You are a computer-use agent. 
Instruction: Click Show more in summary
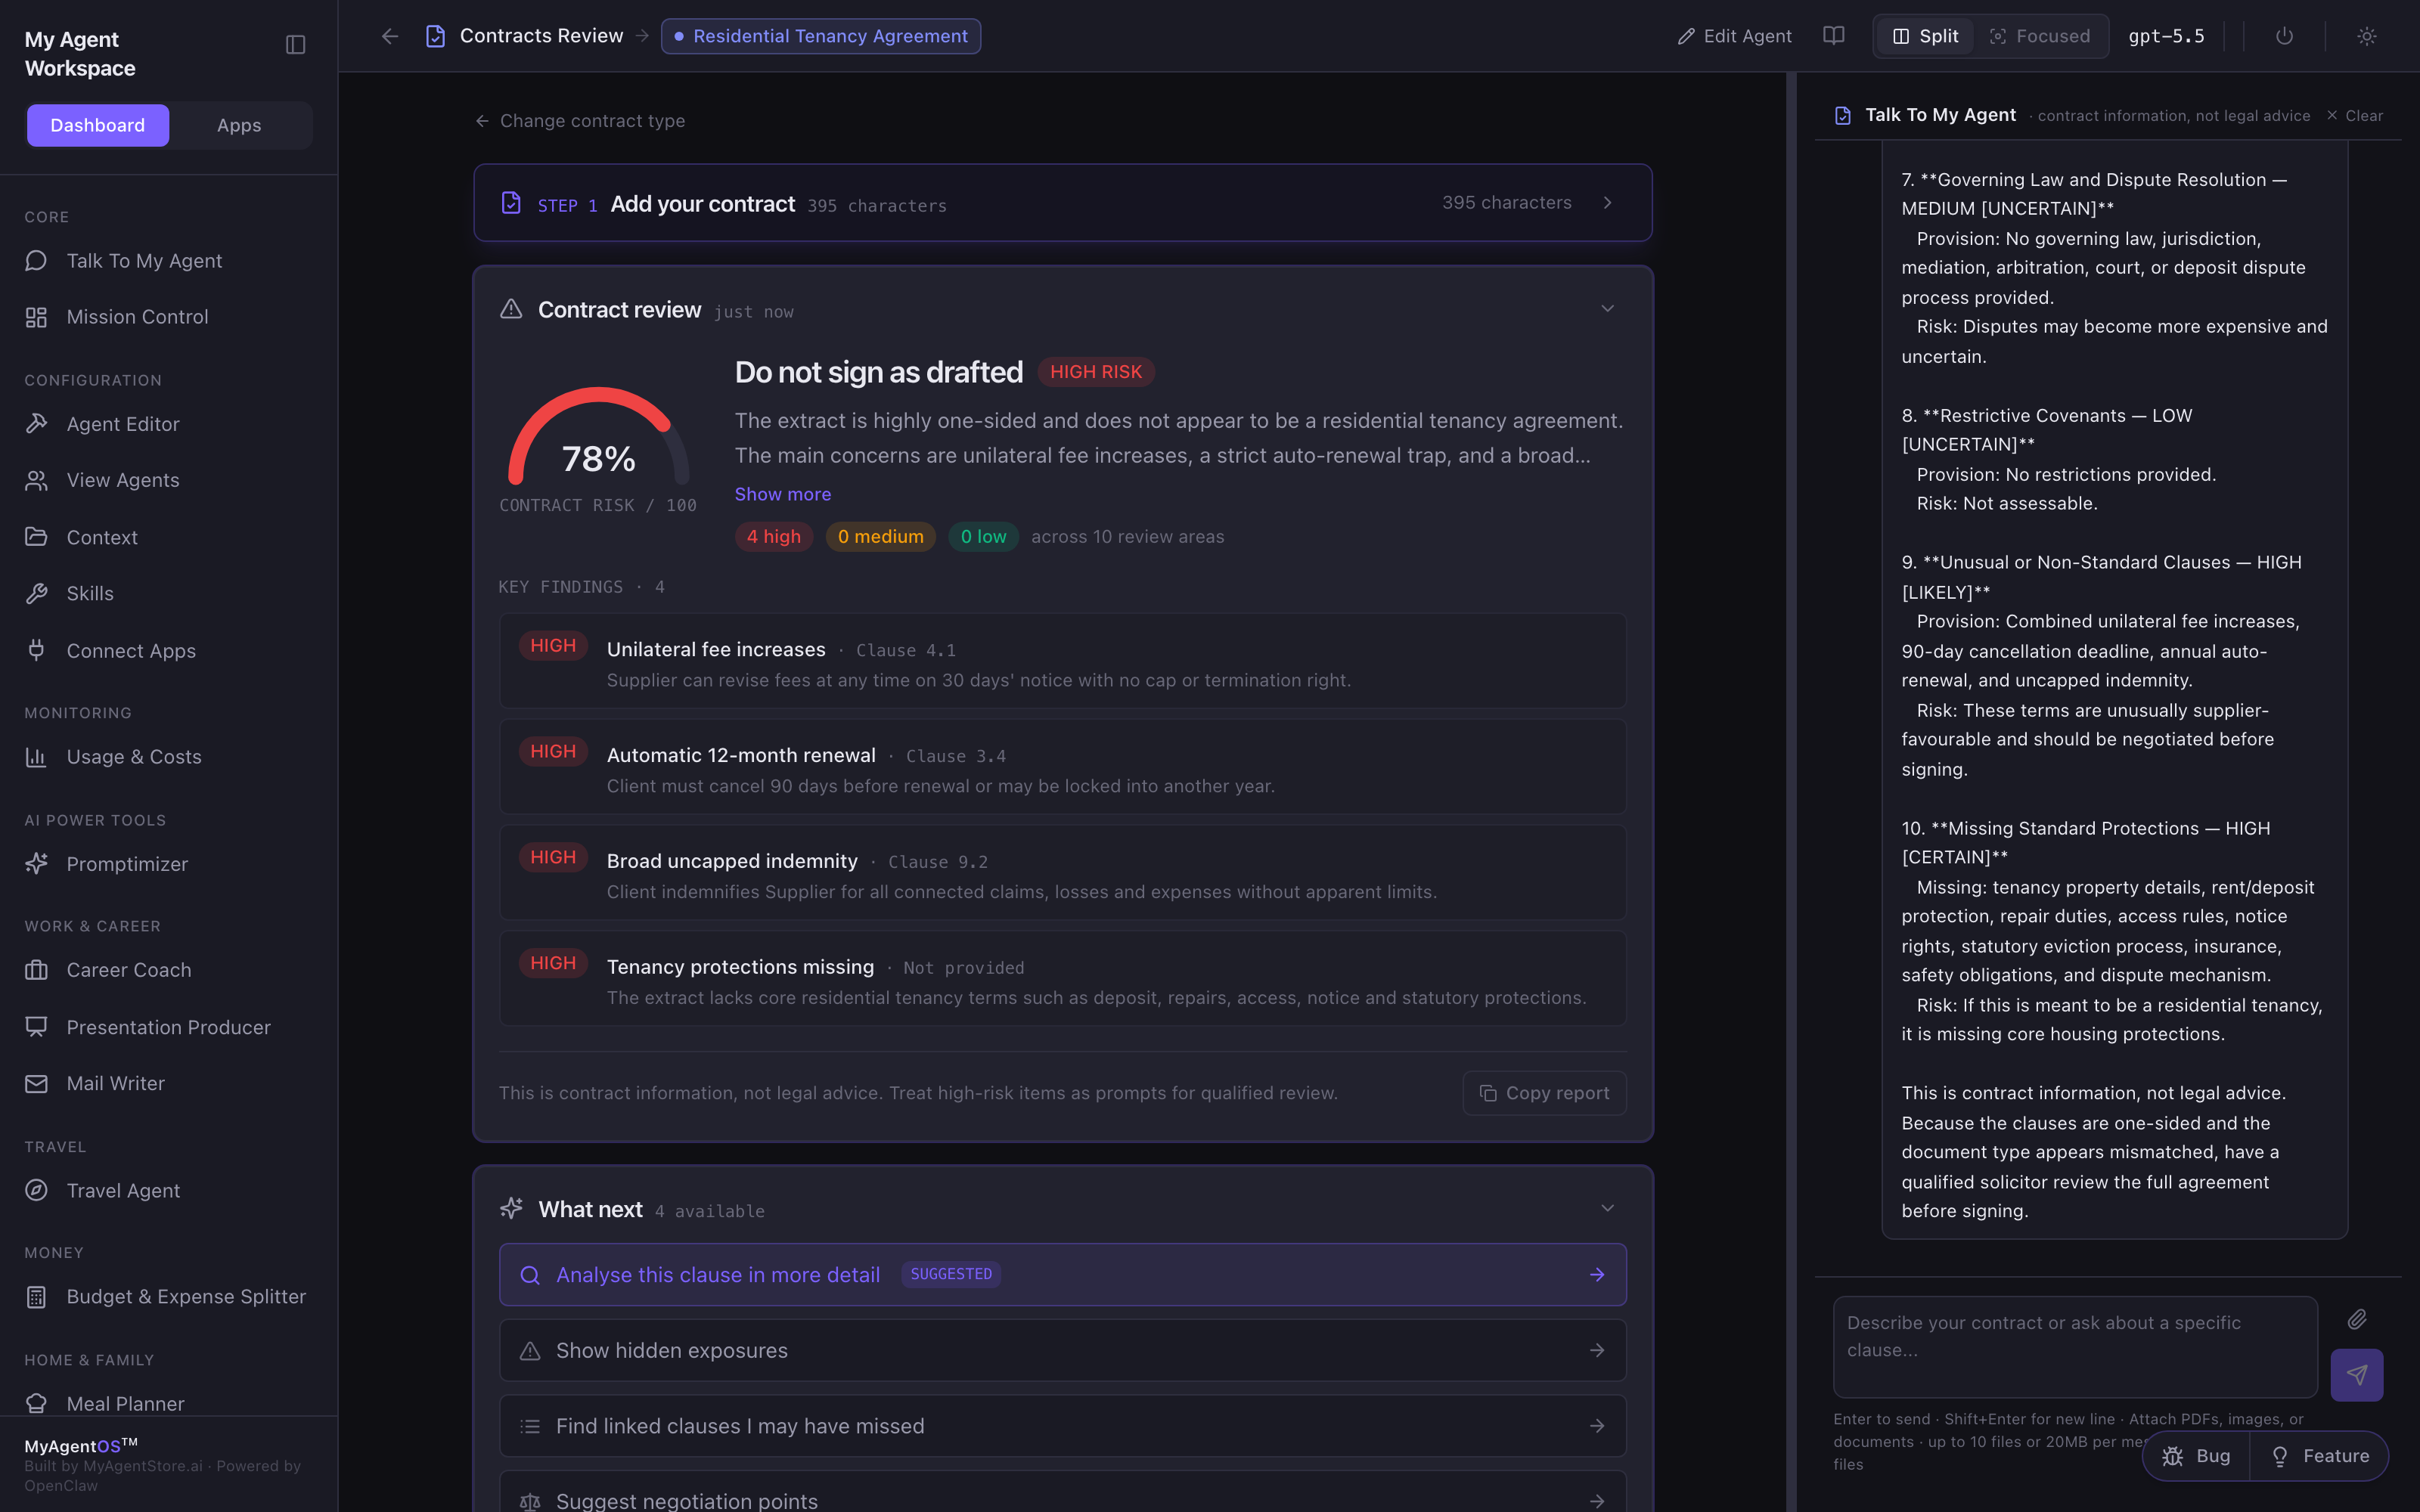click(x=783, y=494)
